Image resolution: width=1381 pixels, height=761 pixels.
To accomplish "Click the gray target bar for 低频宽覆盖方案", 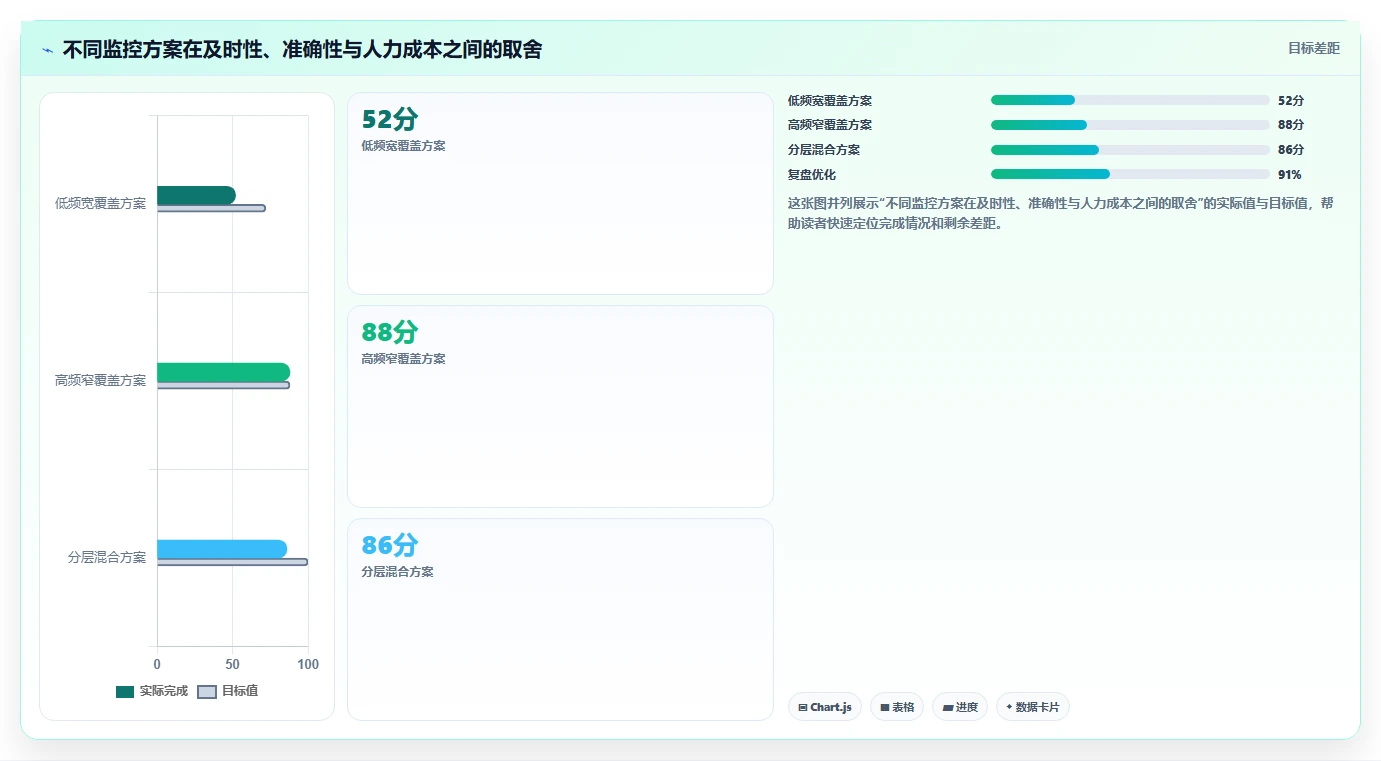I will [x=211, y=208].
